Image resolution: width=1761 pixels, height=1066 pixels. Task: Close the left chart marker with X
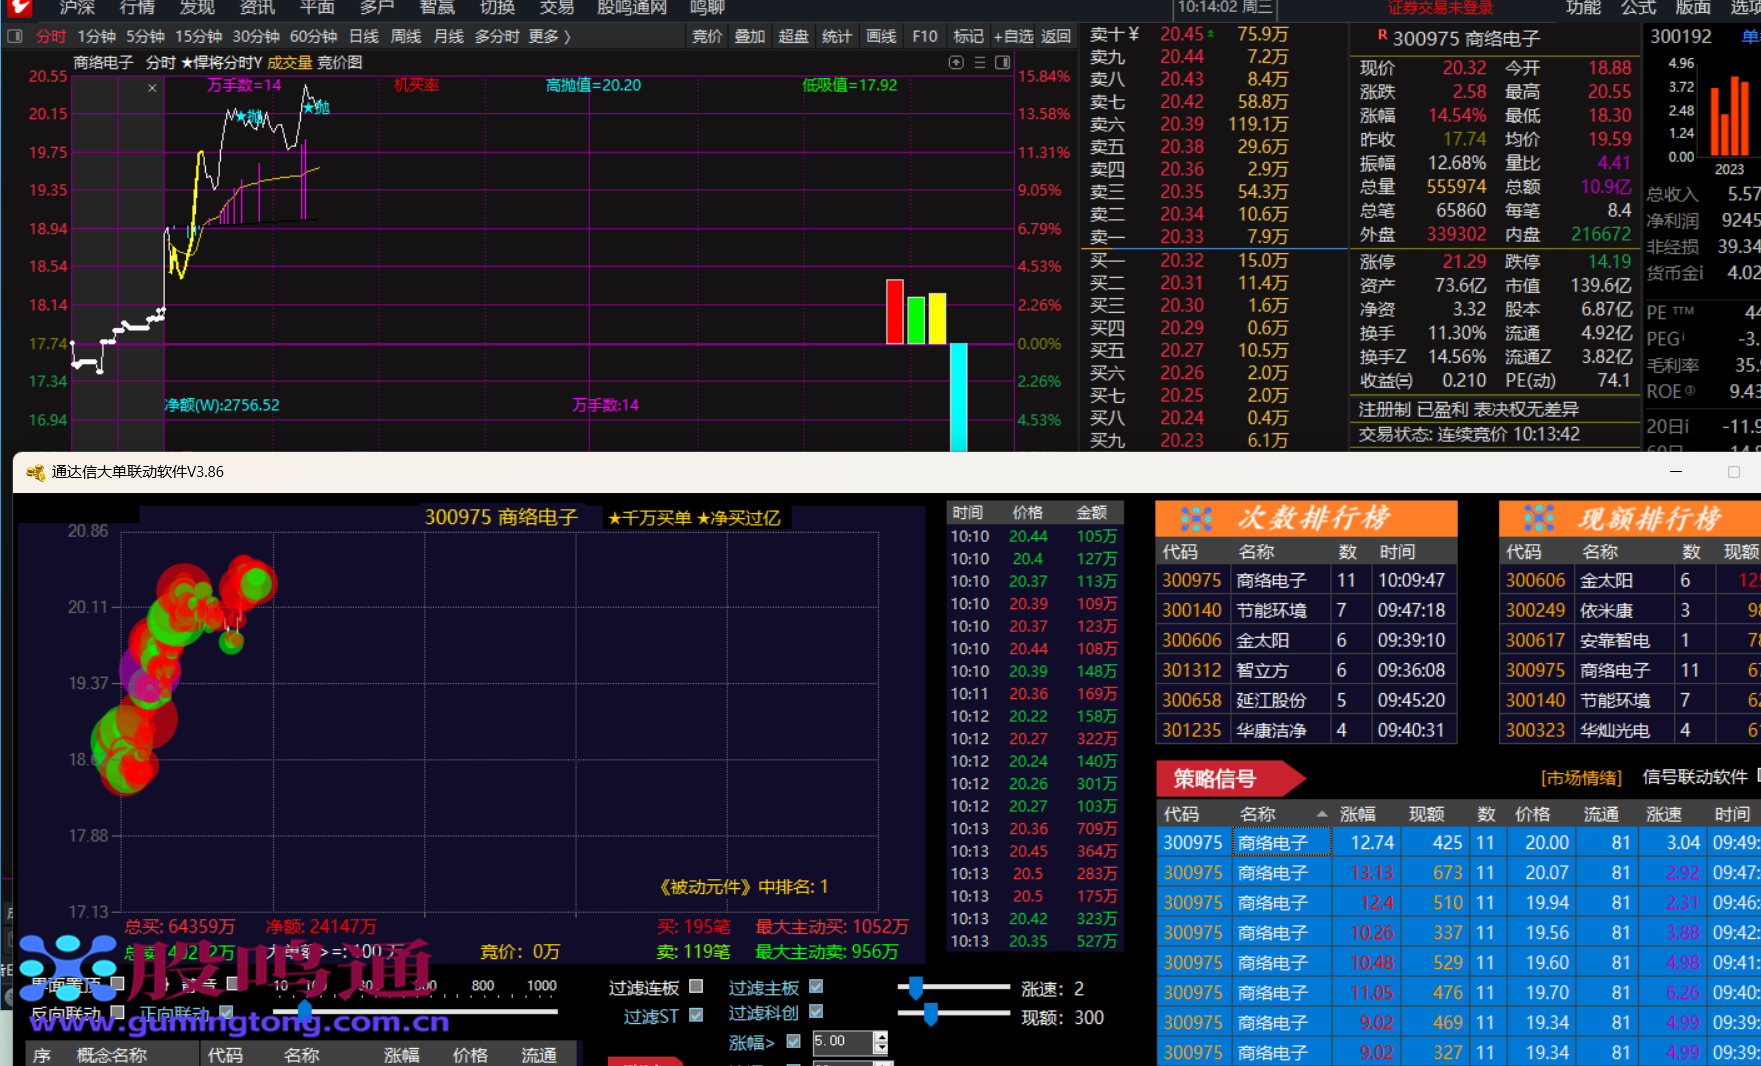152,88
